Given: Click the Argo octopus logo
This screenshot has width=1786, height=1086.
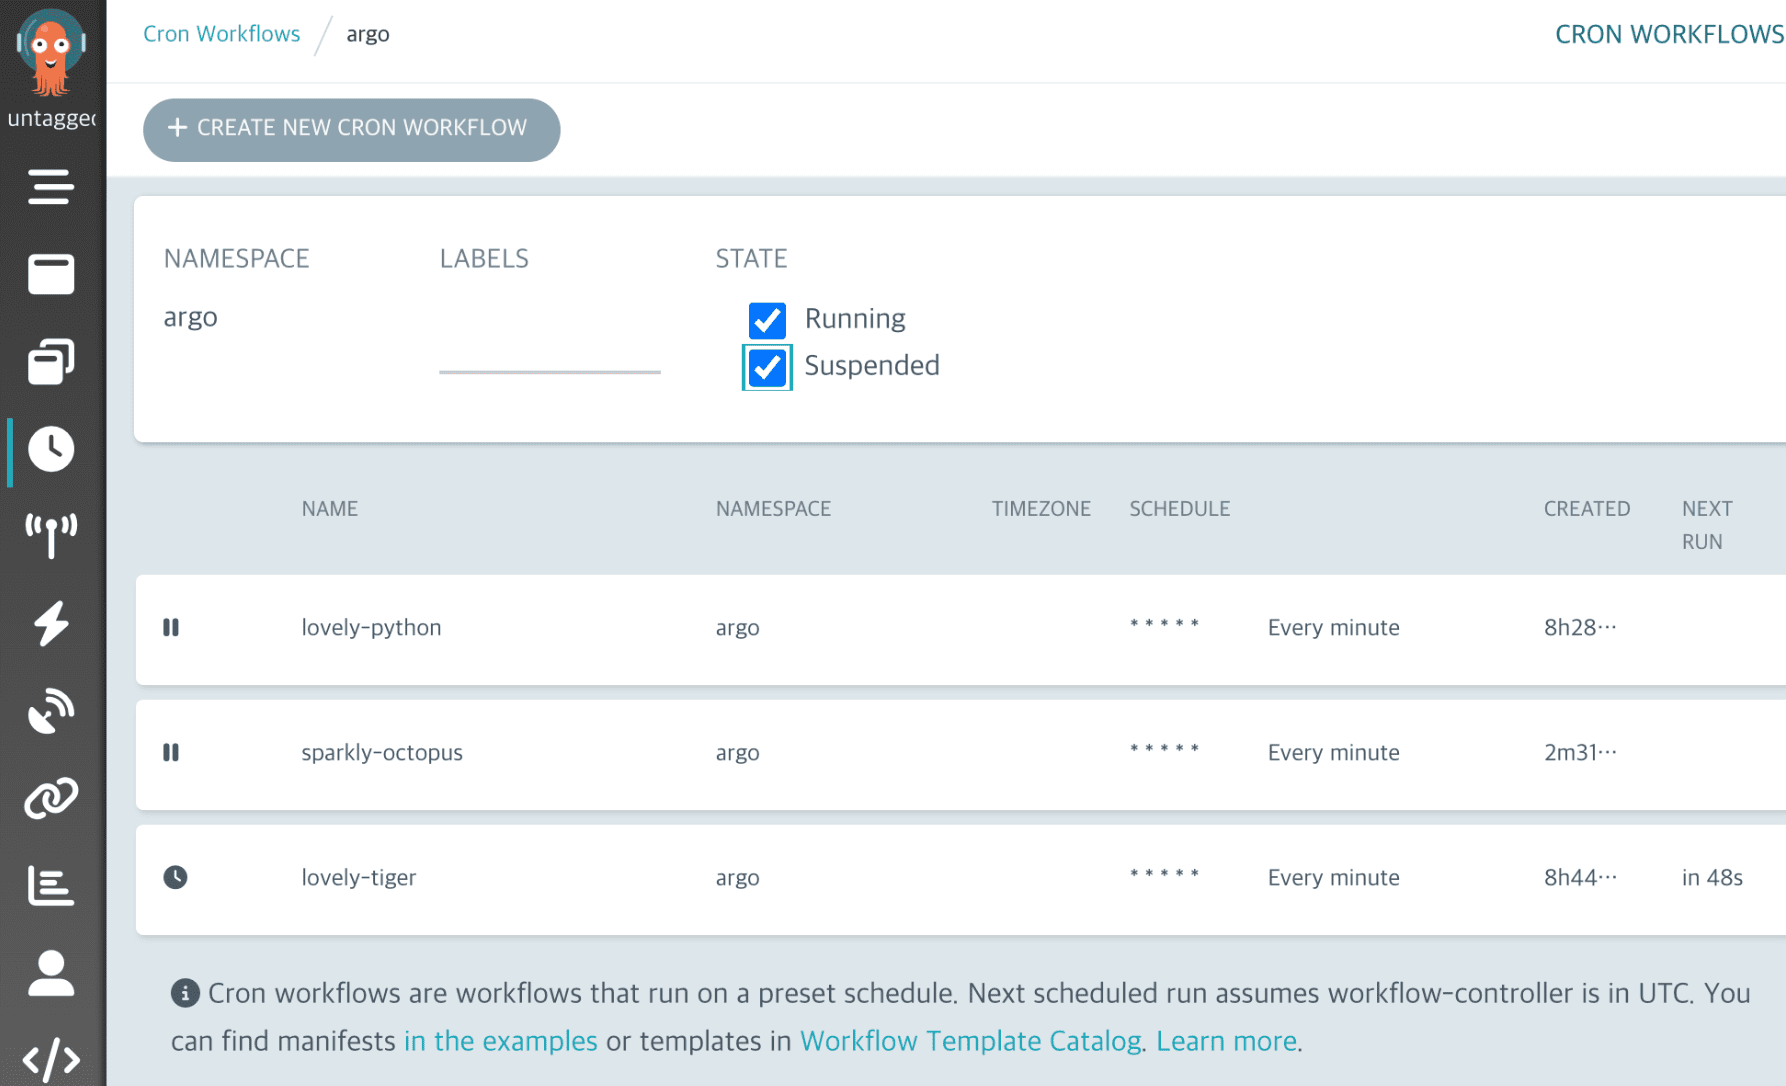Looking at the screenshot, I should pyautogui.click(x=51, y=52).
